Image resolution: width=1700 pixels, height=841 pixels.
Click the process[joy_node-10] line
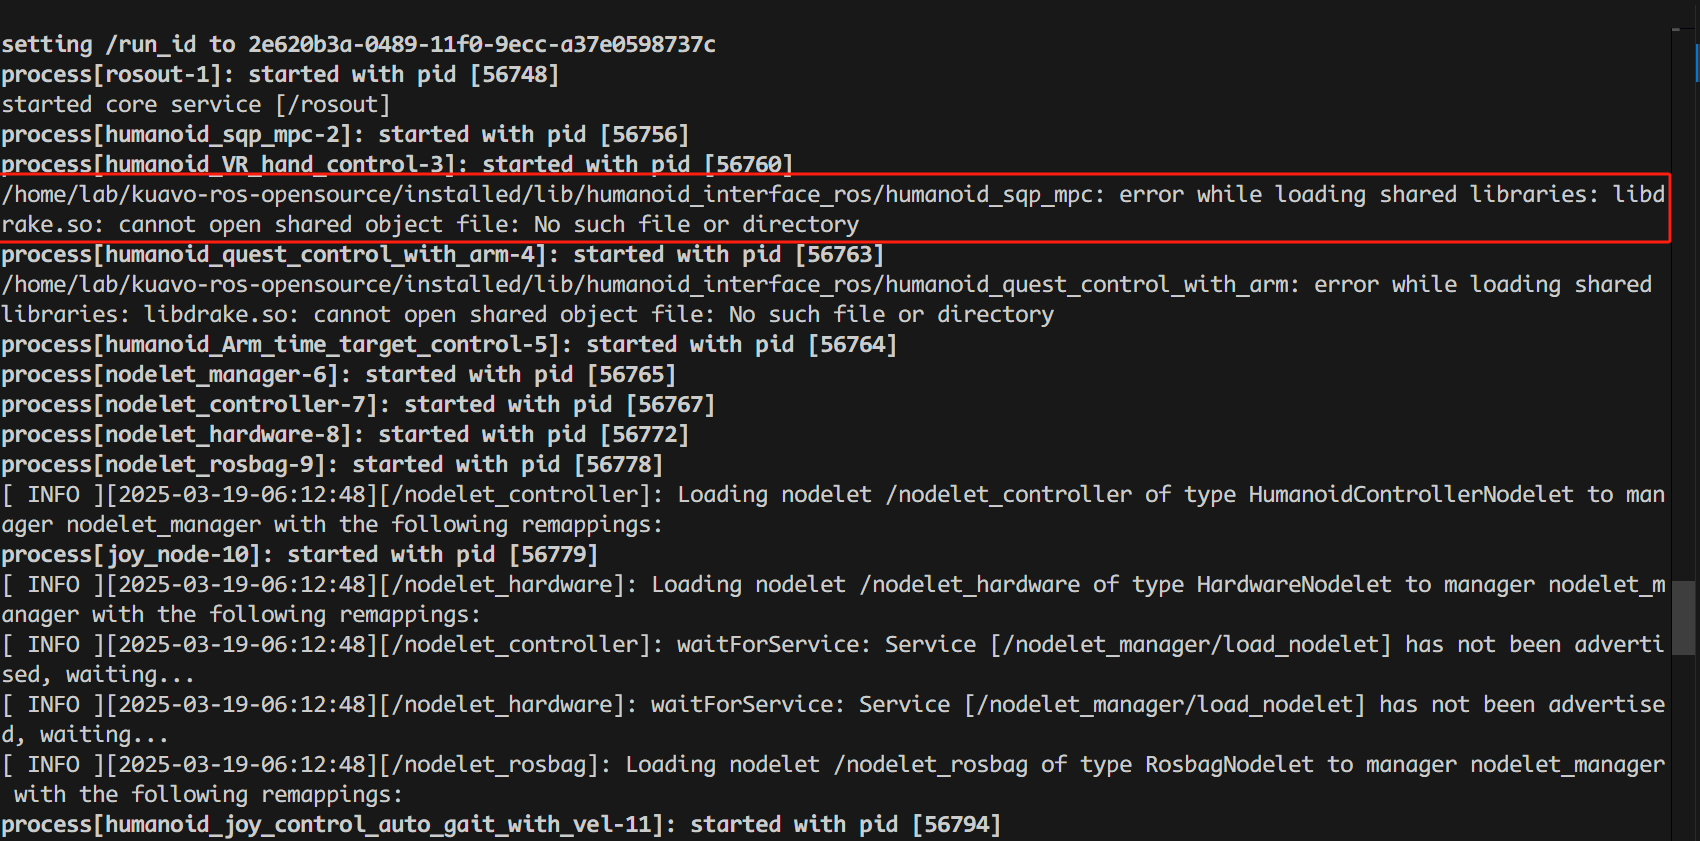point(299,554)
